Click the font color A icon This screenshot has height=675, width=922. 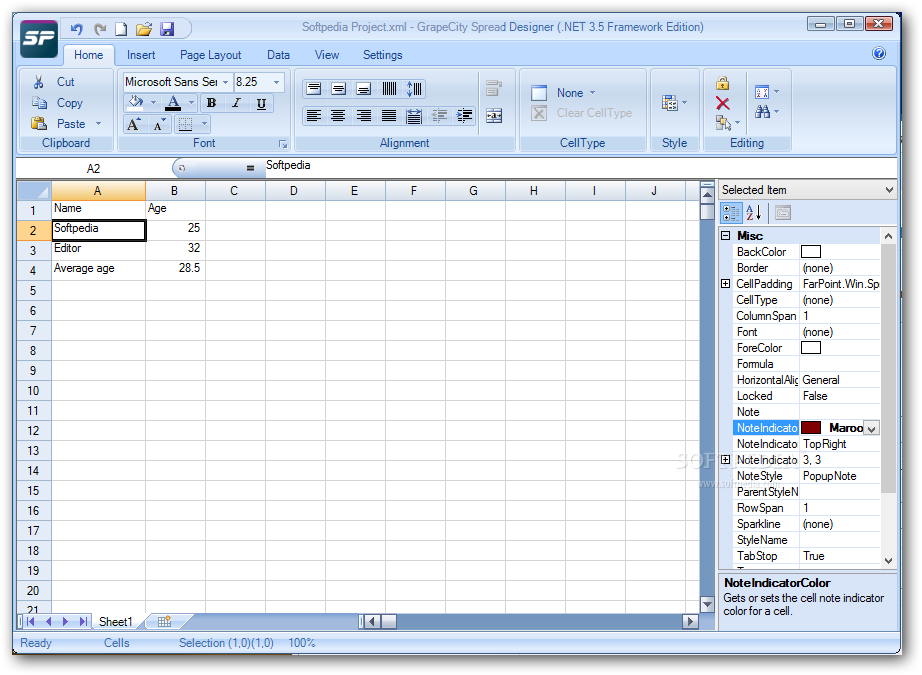[173, 102]
